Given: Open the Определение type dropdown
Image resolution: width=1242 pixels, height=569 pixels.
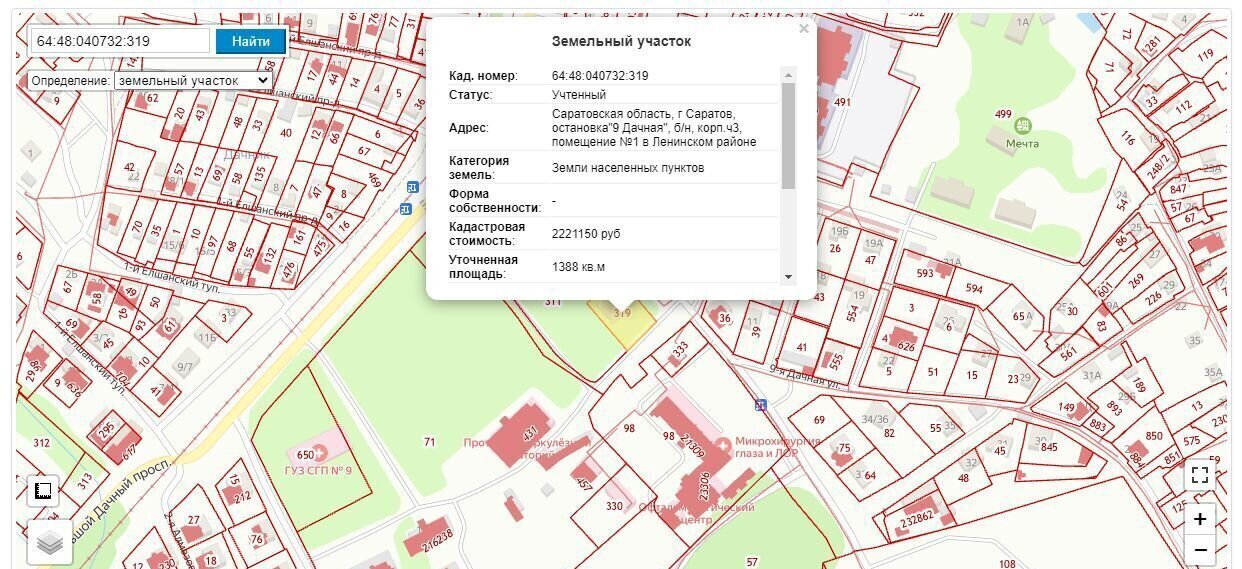Looking at the screenshot, I should (193, 80).
